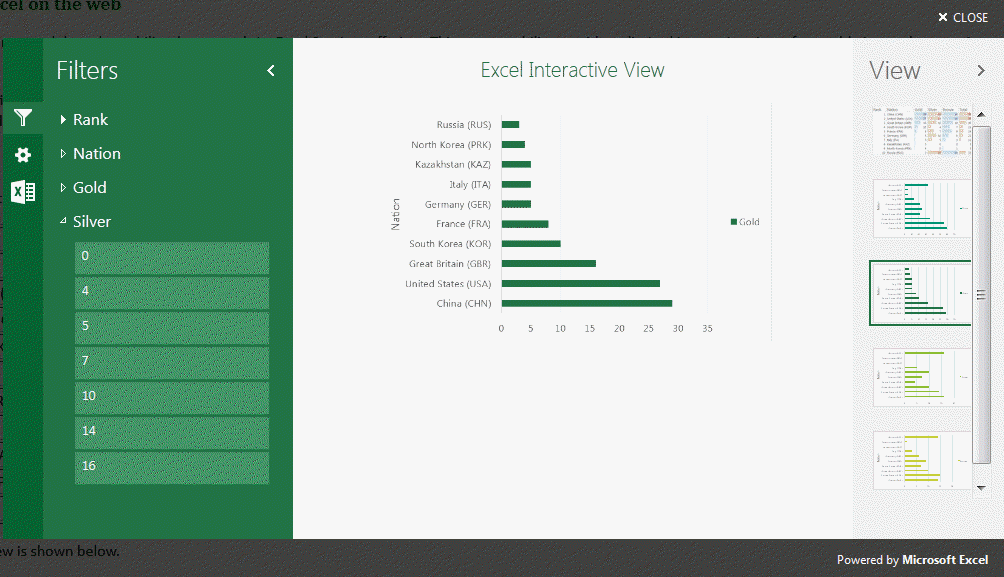
Task: Collapse the Filters panel with the chevron
Action: (270, 71)
